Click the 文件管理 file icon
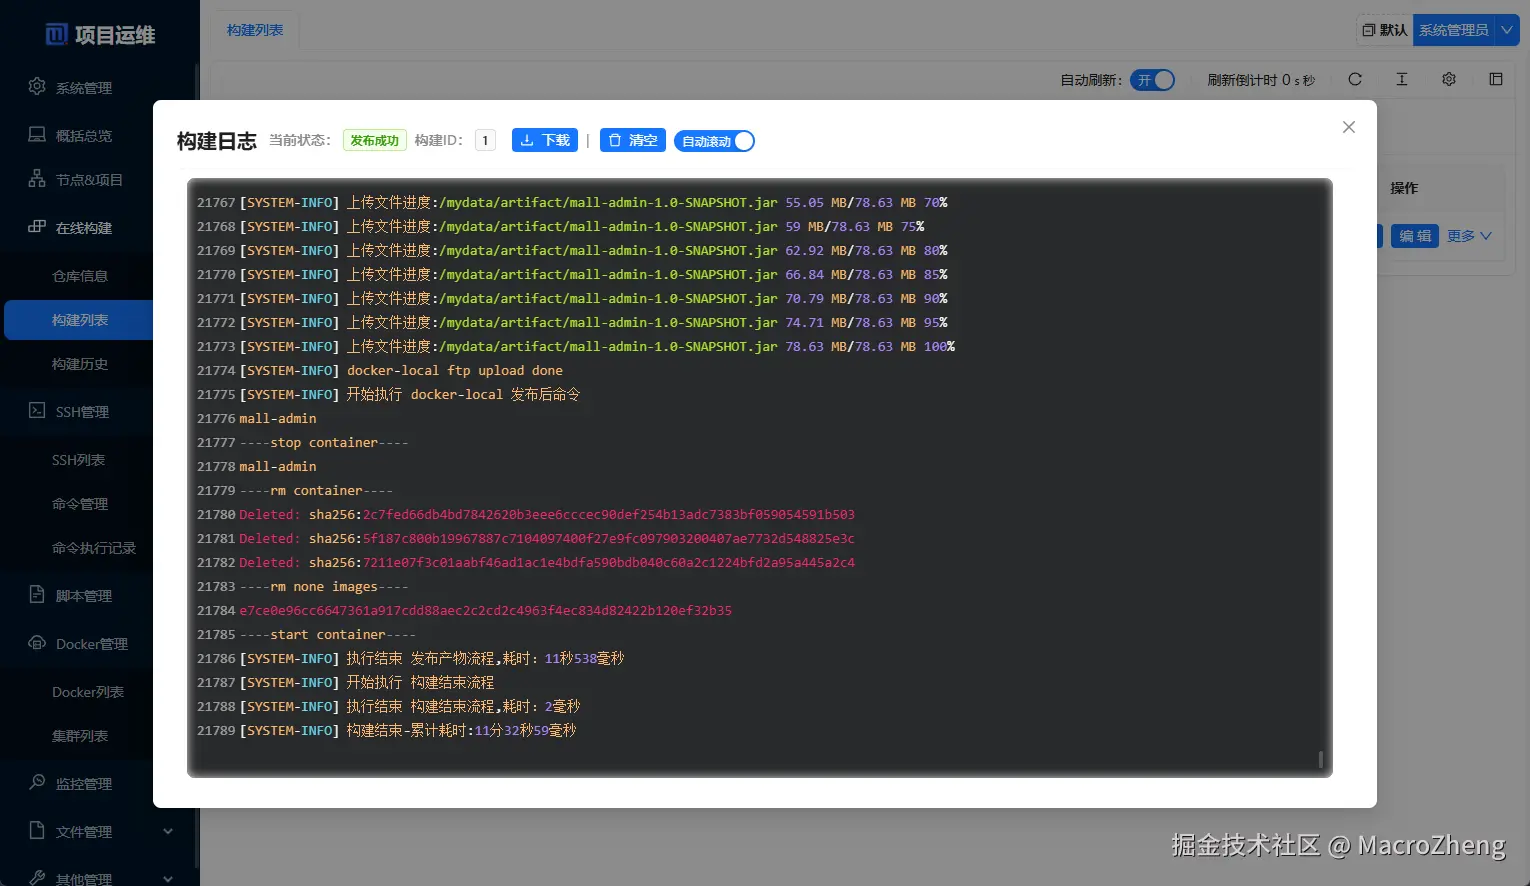This screenshot has width=1530, height=886. pos(37,830)
